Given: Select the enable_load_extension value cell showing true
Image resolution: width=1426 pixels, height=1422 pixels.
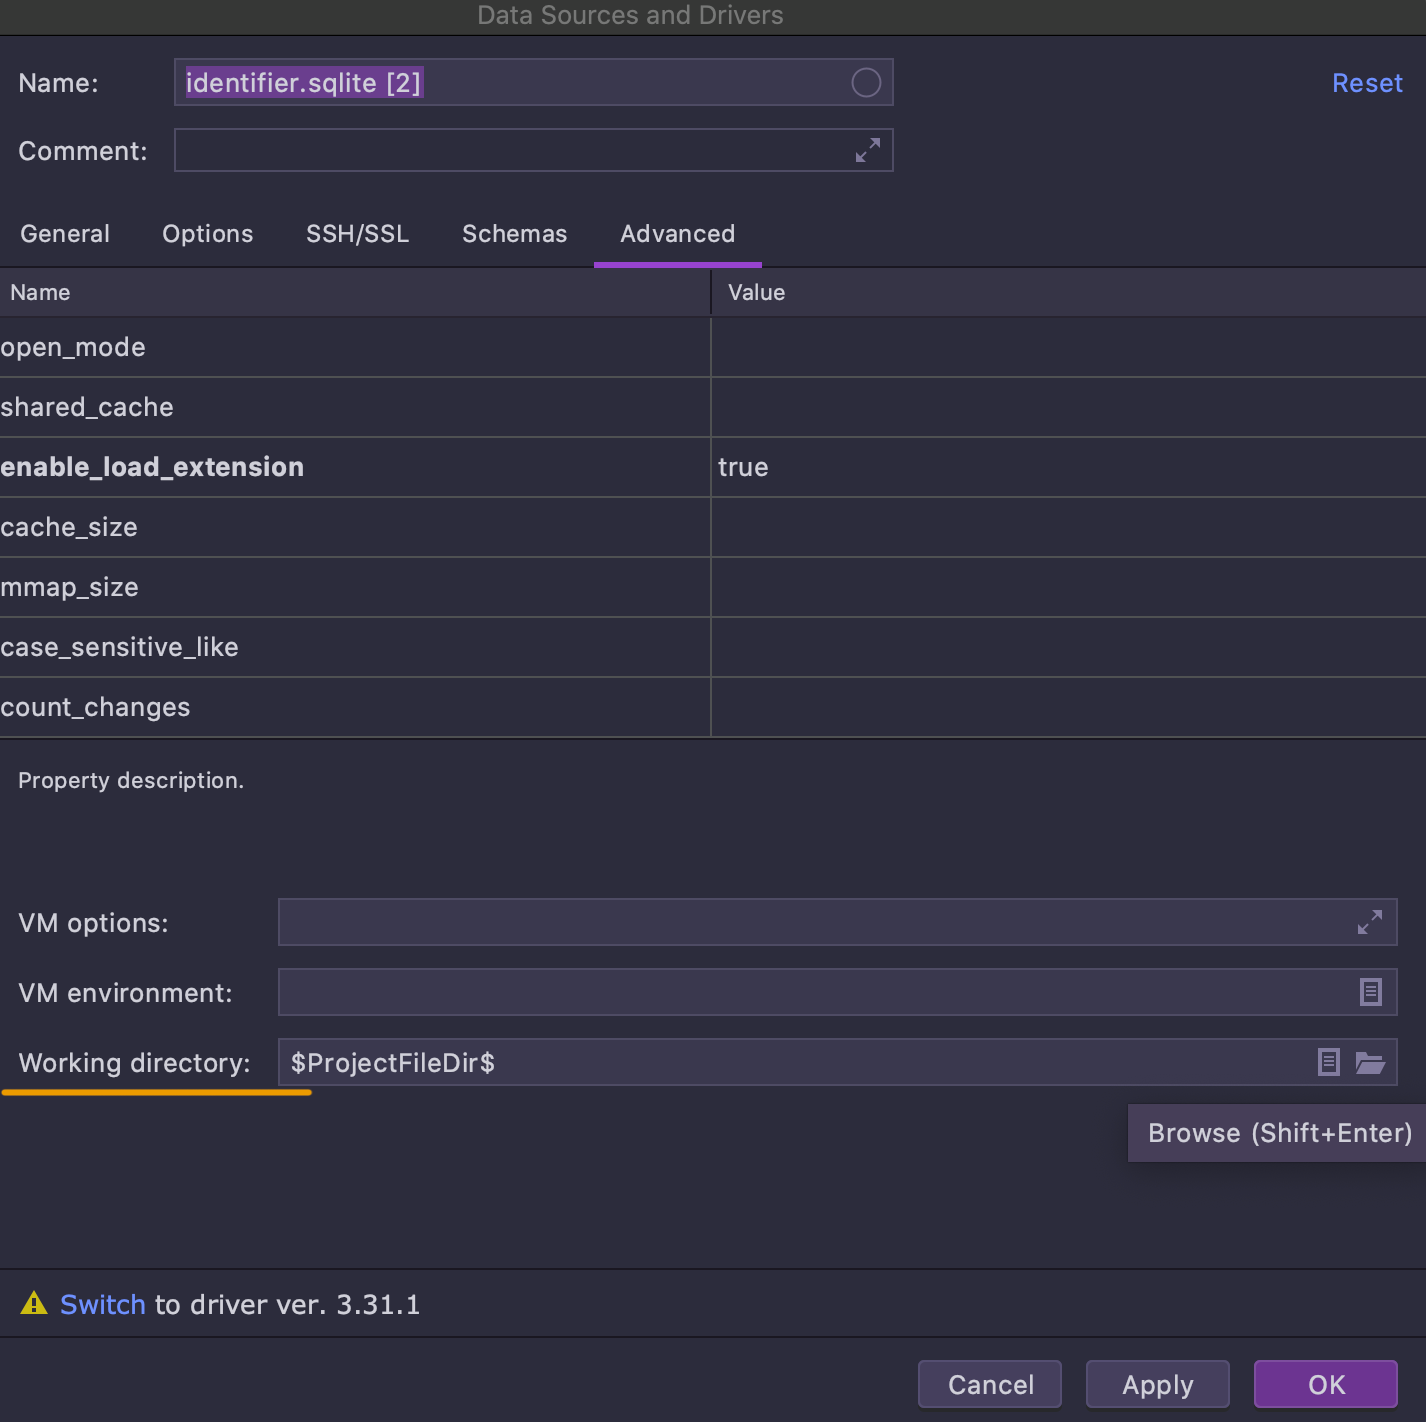Looking at the screenshot, I should (x=1068, y=467).
